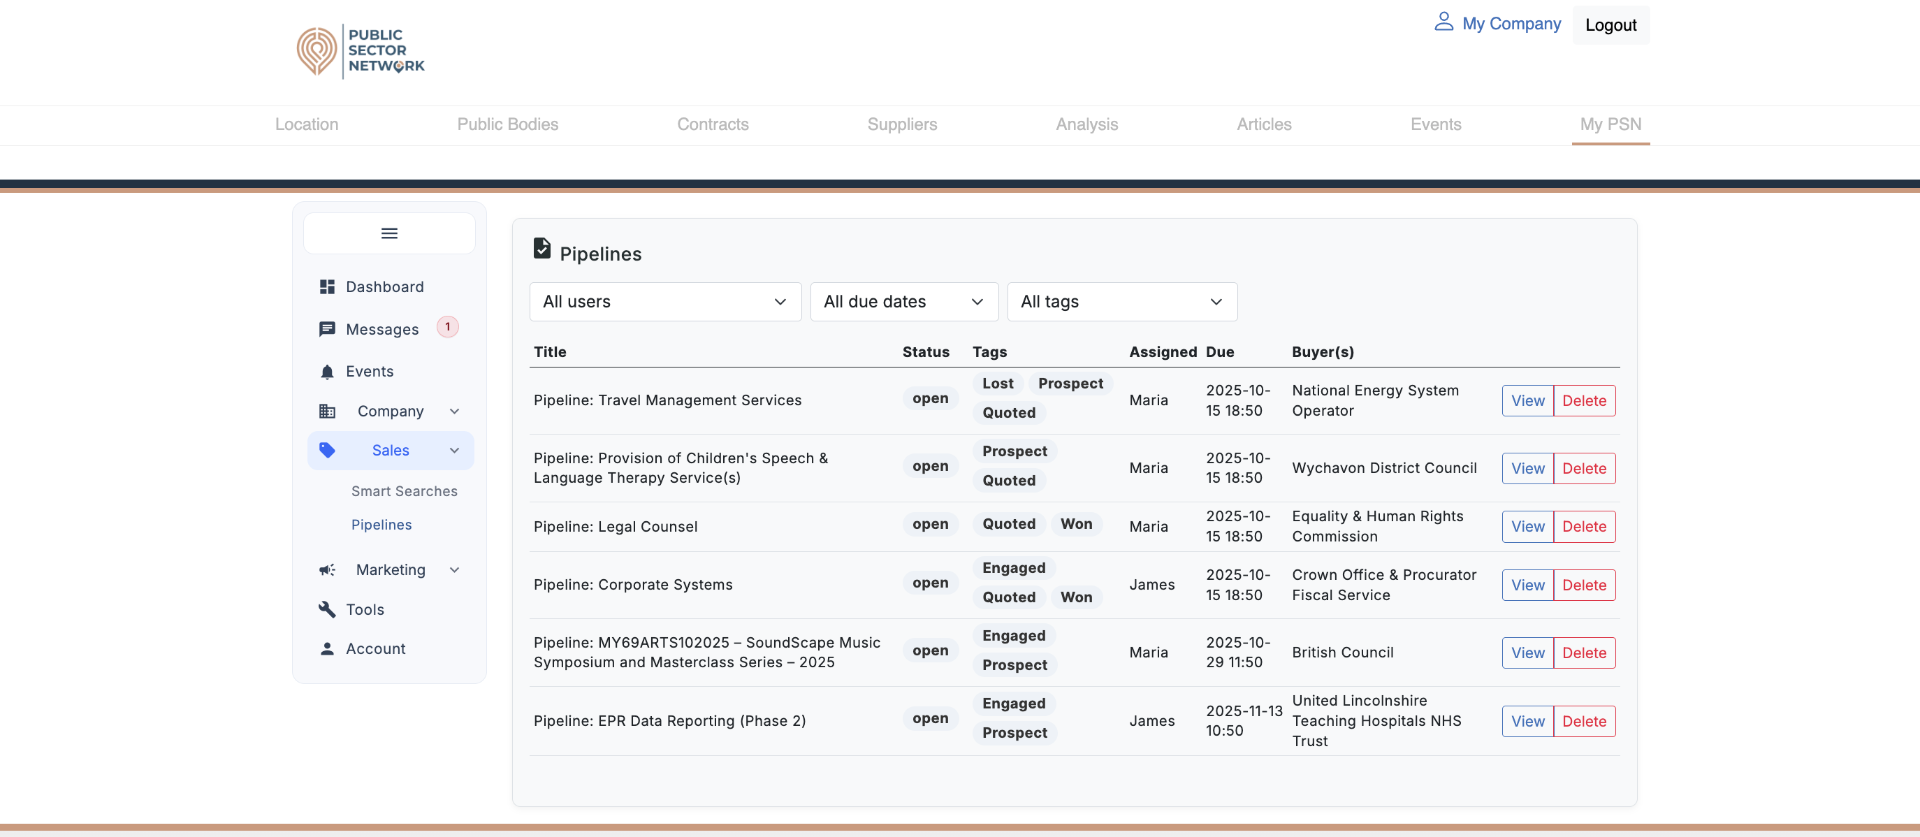This screenshot has height=837, width=1920.
Task: Click the Account person icon
Action: (x=327, y=649)
